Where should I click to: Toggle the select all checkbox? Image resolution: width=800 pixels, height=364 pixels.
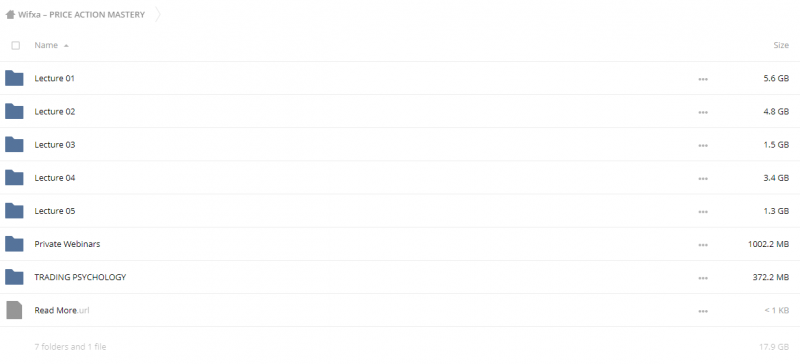click(16, 45)
